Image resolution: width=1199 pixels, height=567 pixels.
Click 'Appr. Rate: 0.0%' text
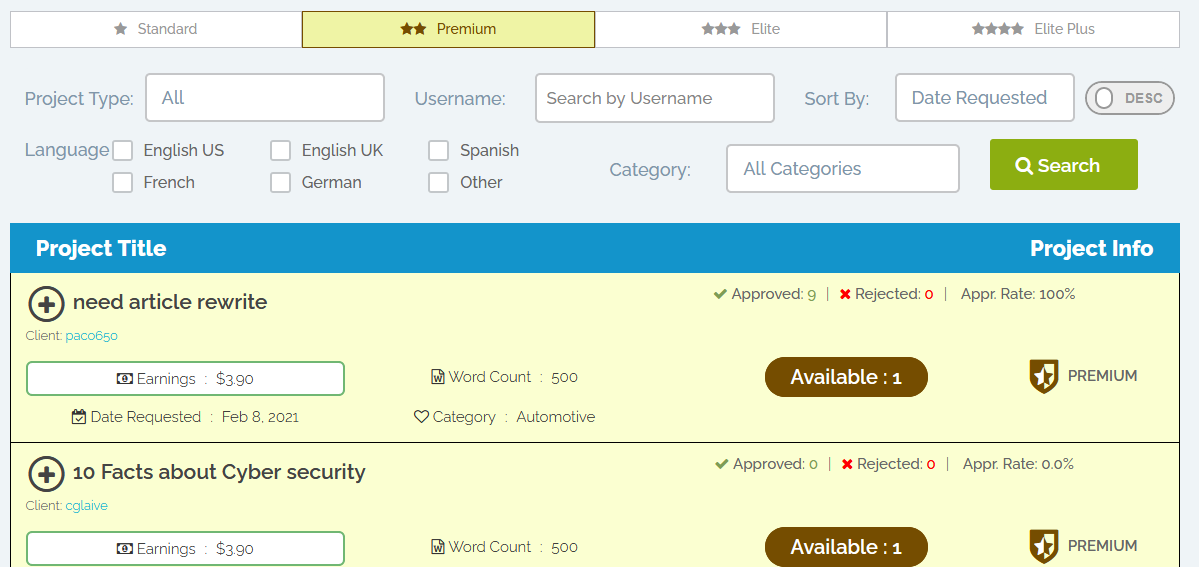(x=1019, y=464)
